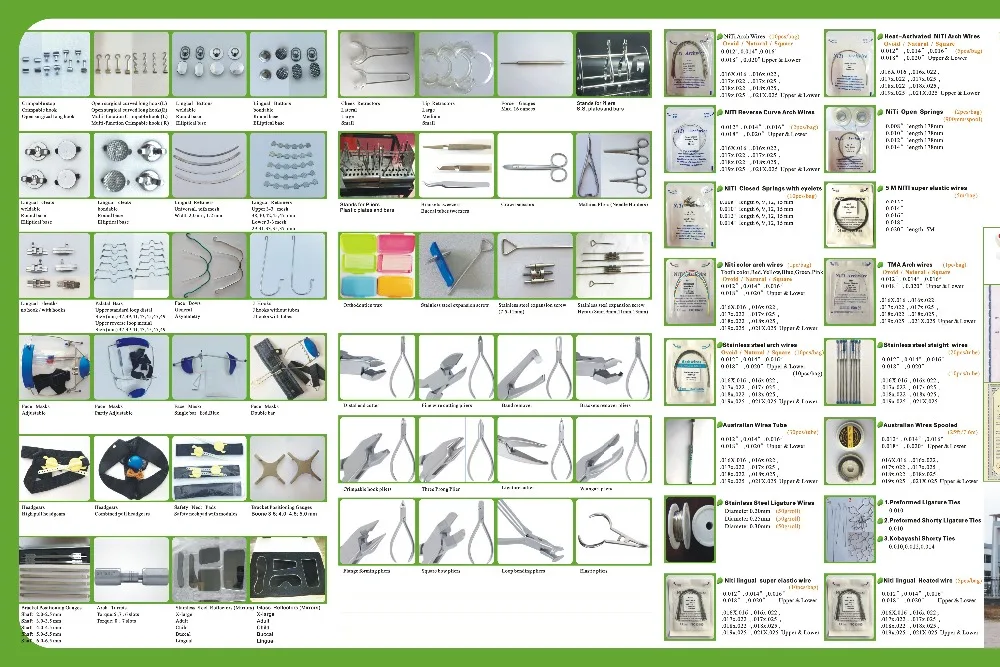
Task: Select the J hooks product photo
Action: point(288,266)
